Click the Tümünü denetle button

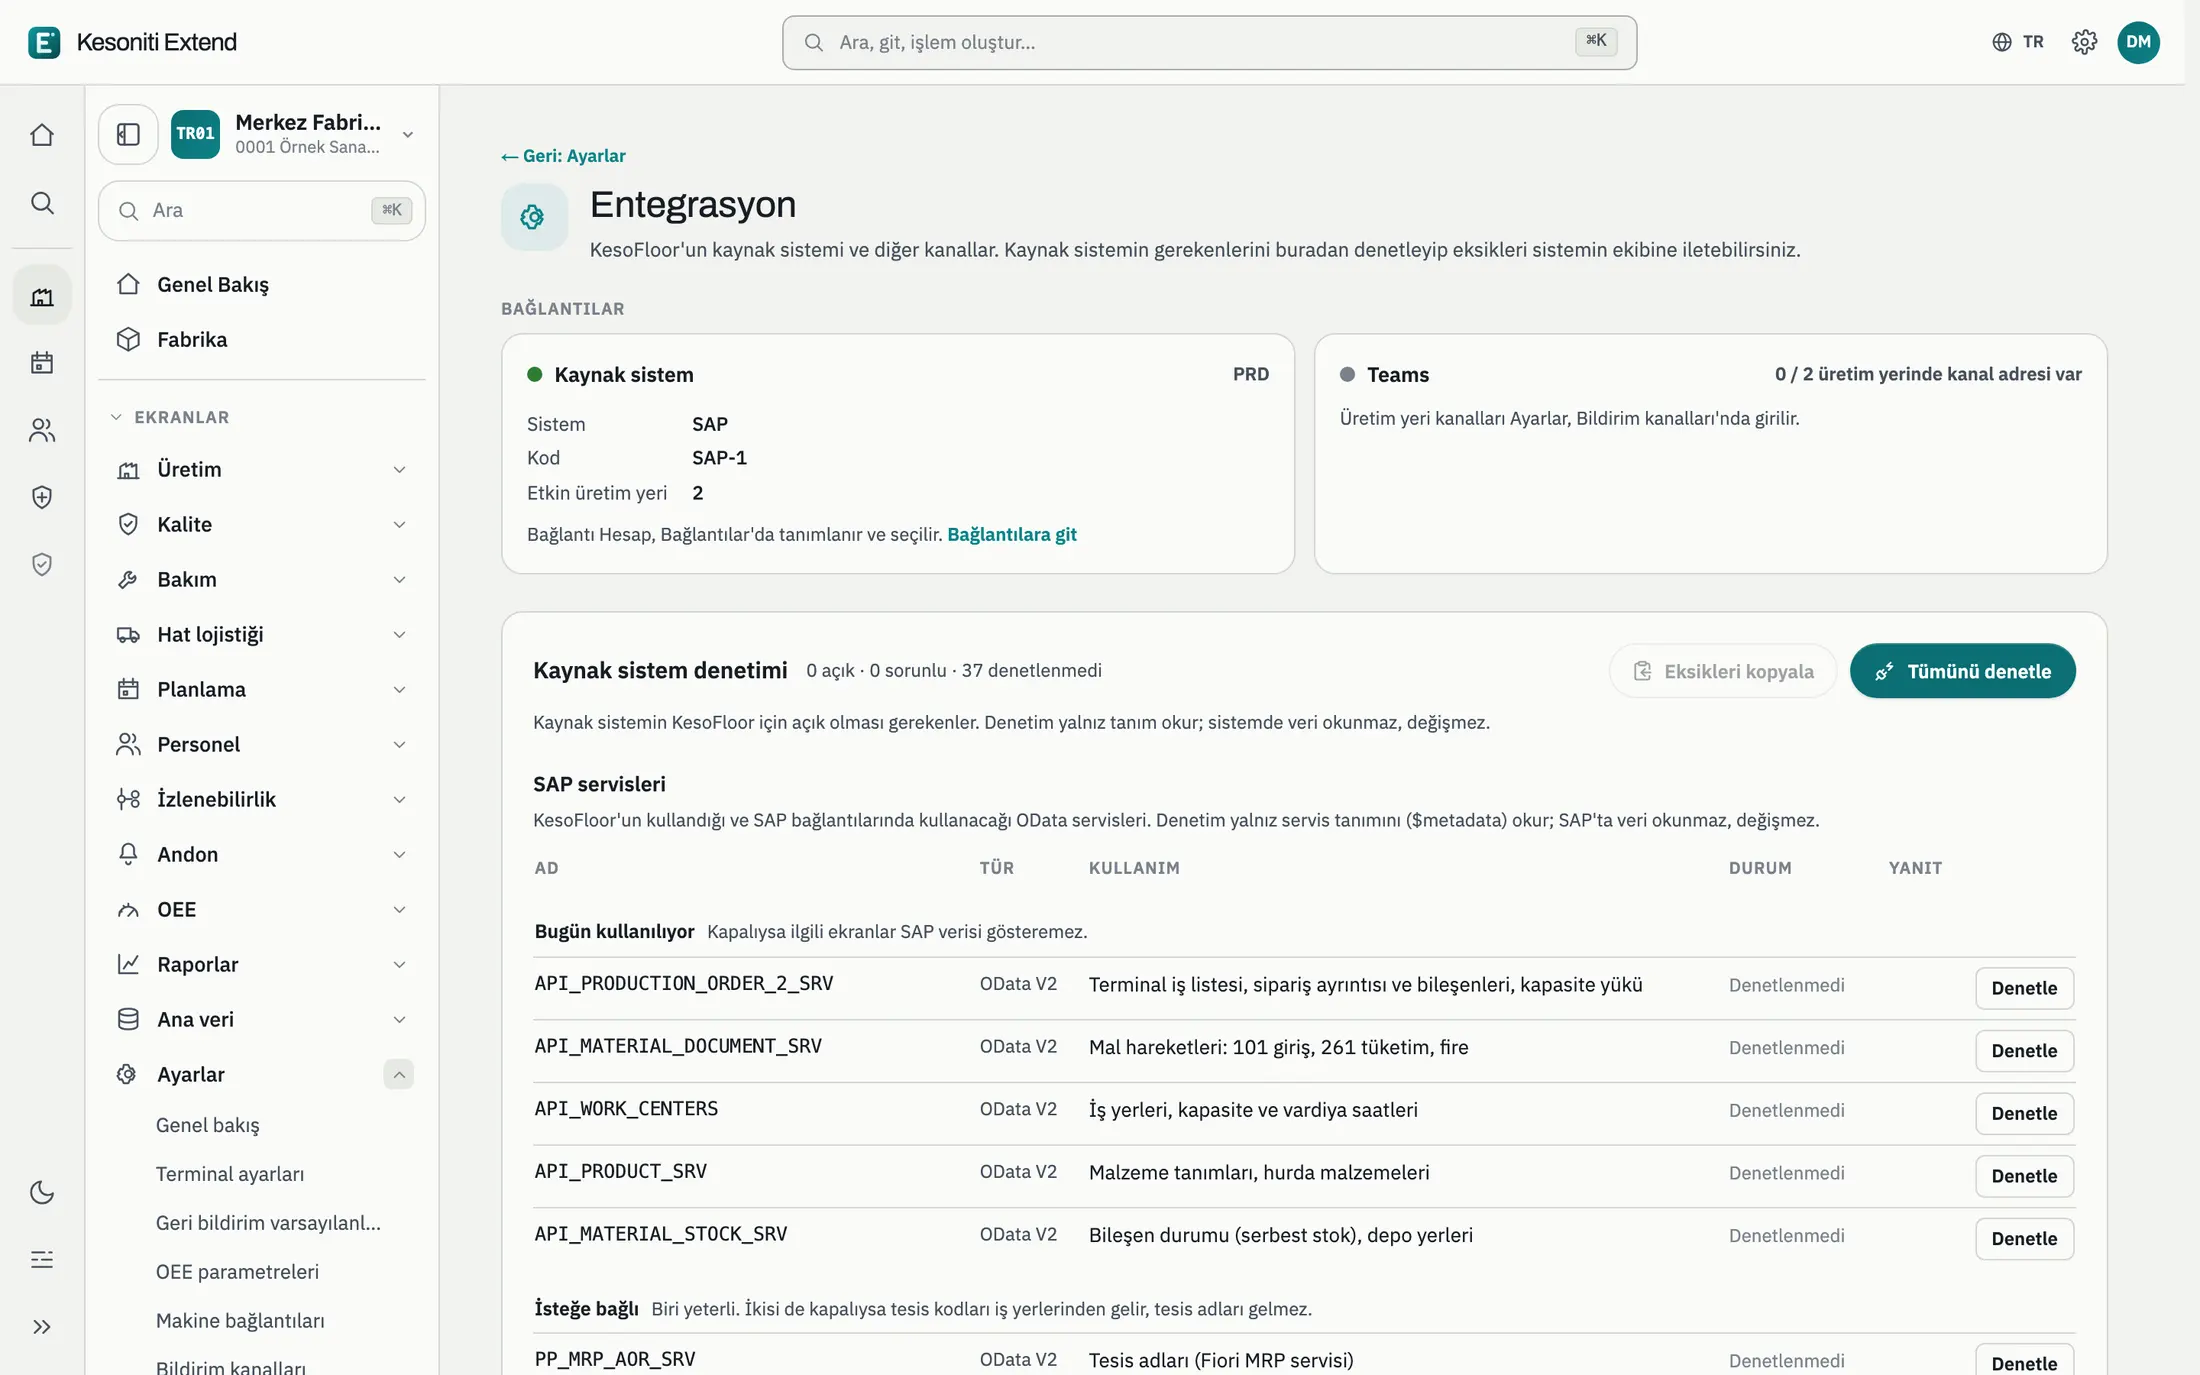(x=1962, y=671)
